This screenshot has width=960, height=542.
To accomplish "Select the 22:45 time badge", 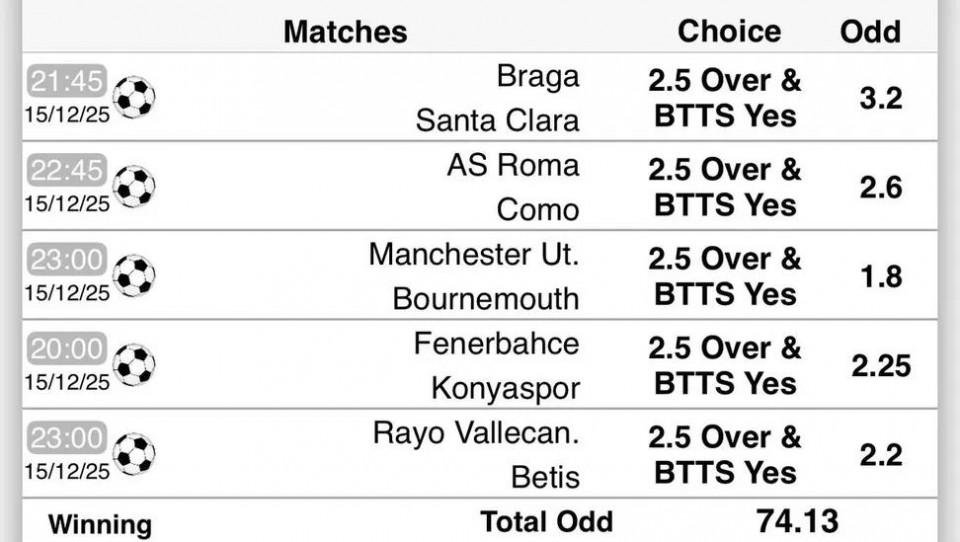I will pyautogui.click(x=66, y=171).
